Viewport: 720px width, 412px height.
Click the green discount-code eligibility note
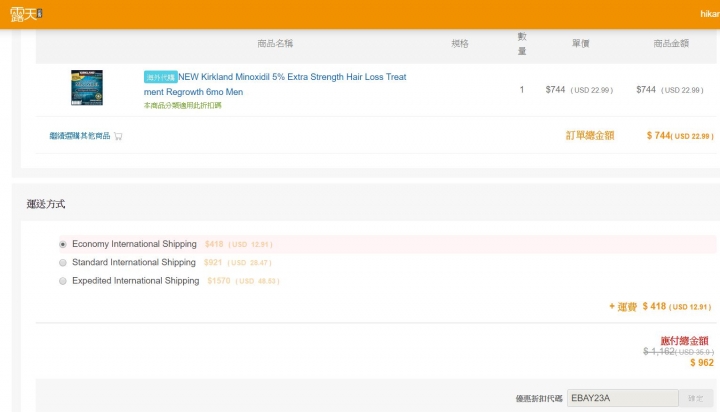(x=182, y=106)
